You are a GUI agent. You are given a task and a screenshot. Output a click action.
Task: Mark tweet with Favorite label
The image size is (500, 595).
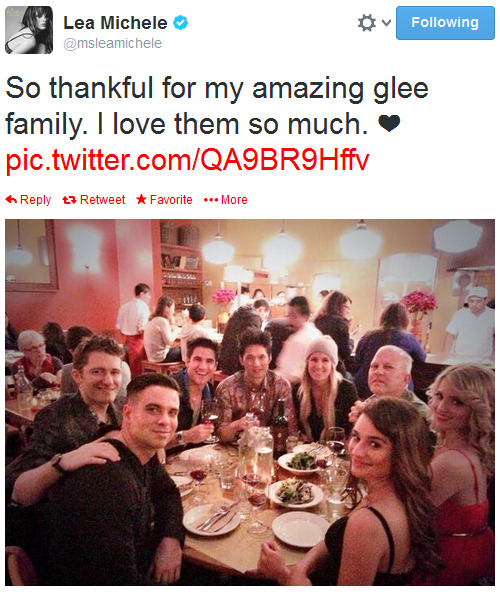[x=171, y=200]
